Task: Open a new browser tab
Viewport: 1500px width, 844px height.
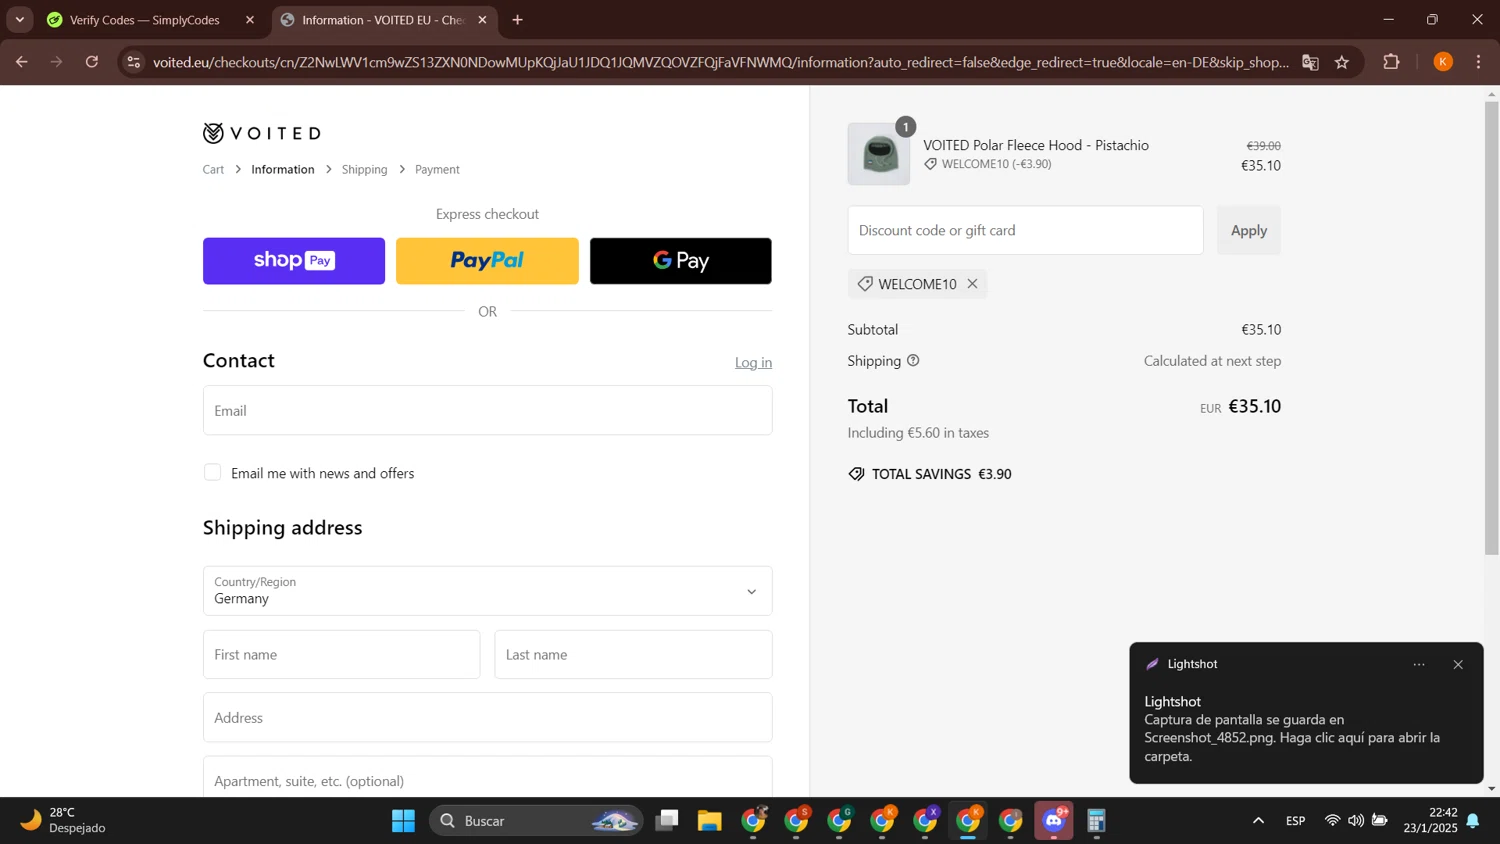Action: click(517, 20)
